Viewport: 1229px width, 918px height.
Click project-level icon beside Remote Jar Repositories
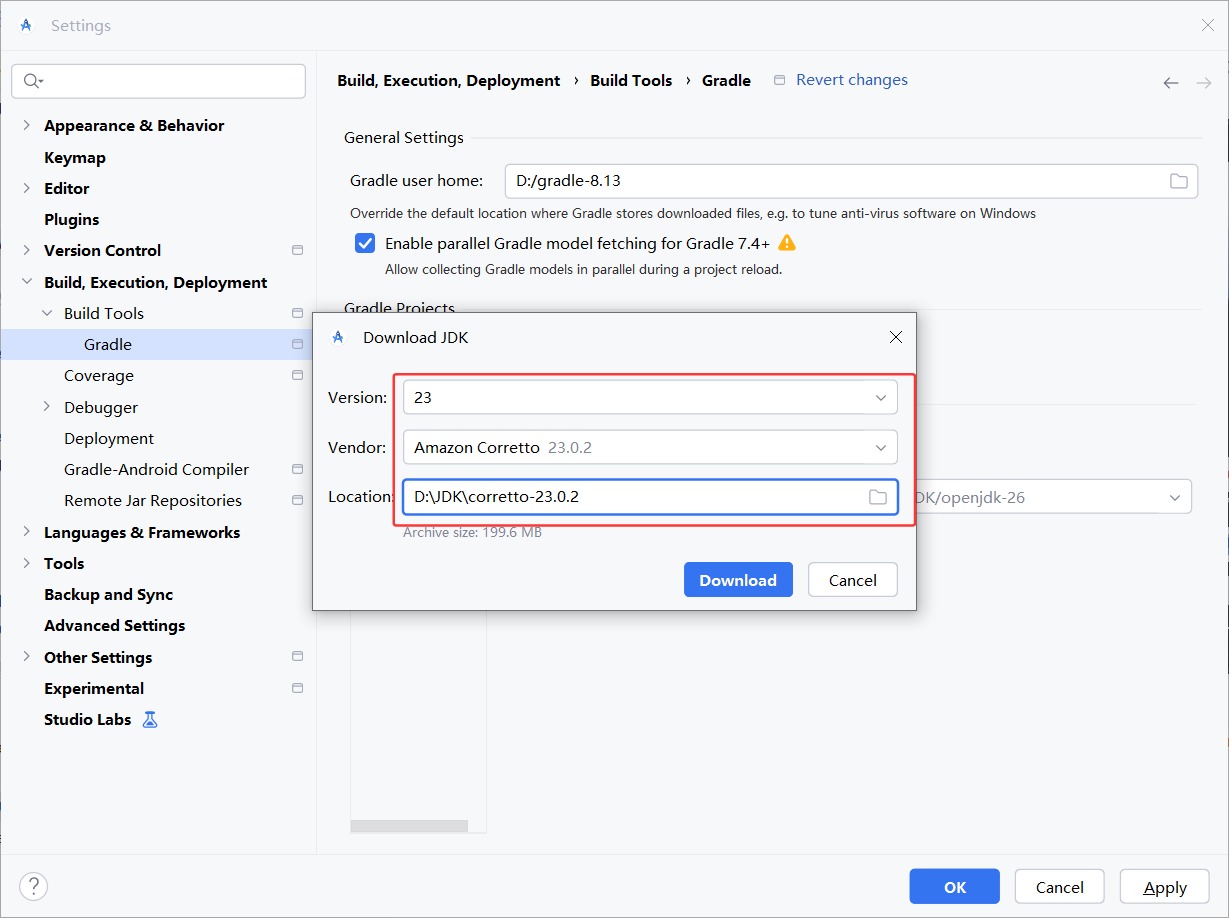(x=297, y=500)
